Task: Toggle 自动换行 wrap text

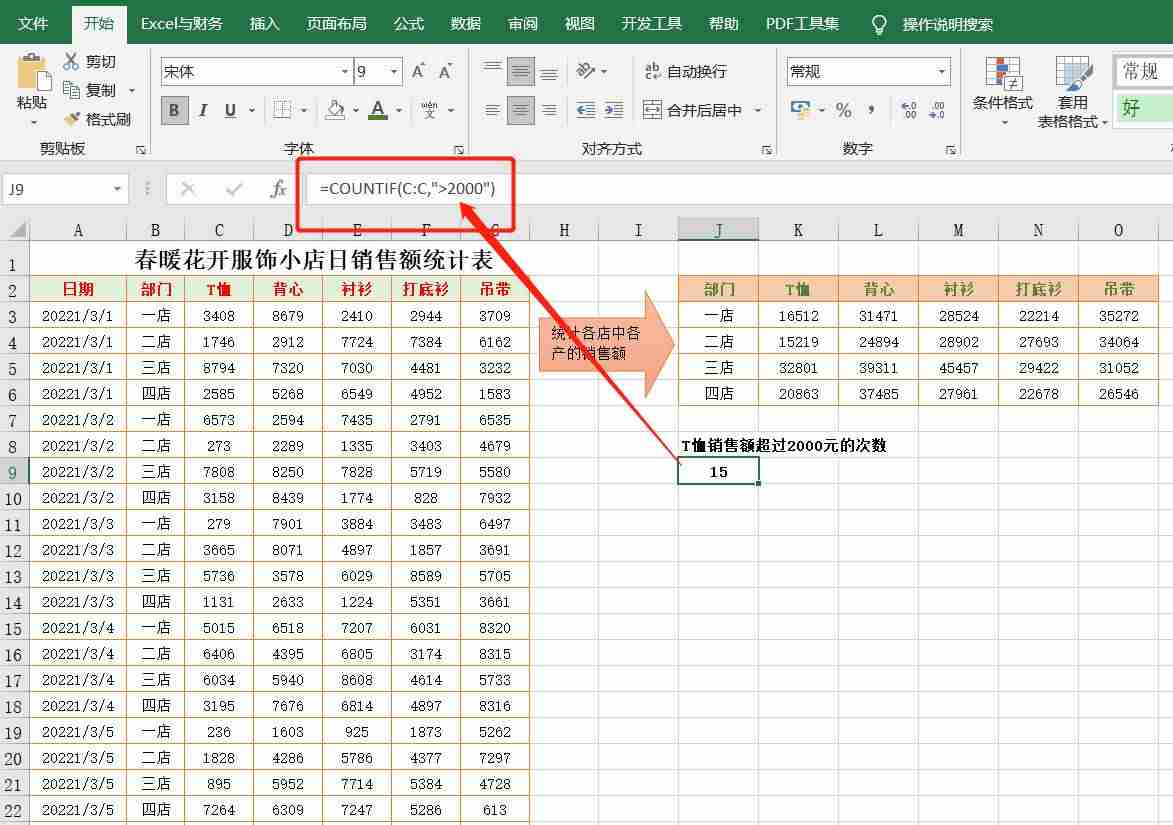Action: [686, 71]
